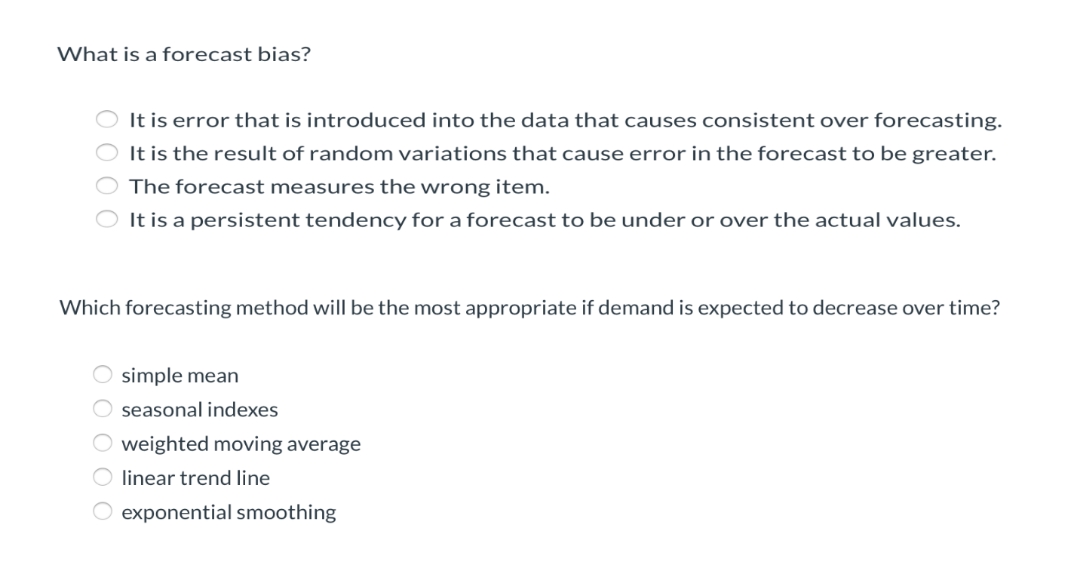Click the question text 'What is a forecast bias?'
The width and height of the screenshot is (1080, 576).
click(183, 54)
